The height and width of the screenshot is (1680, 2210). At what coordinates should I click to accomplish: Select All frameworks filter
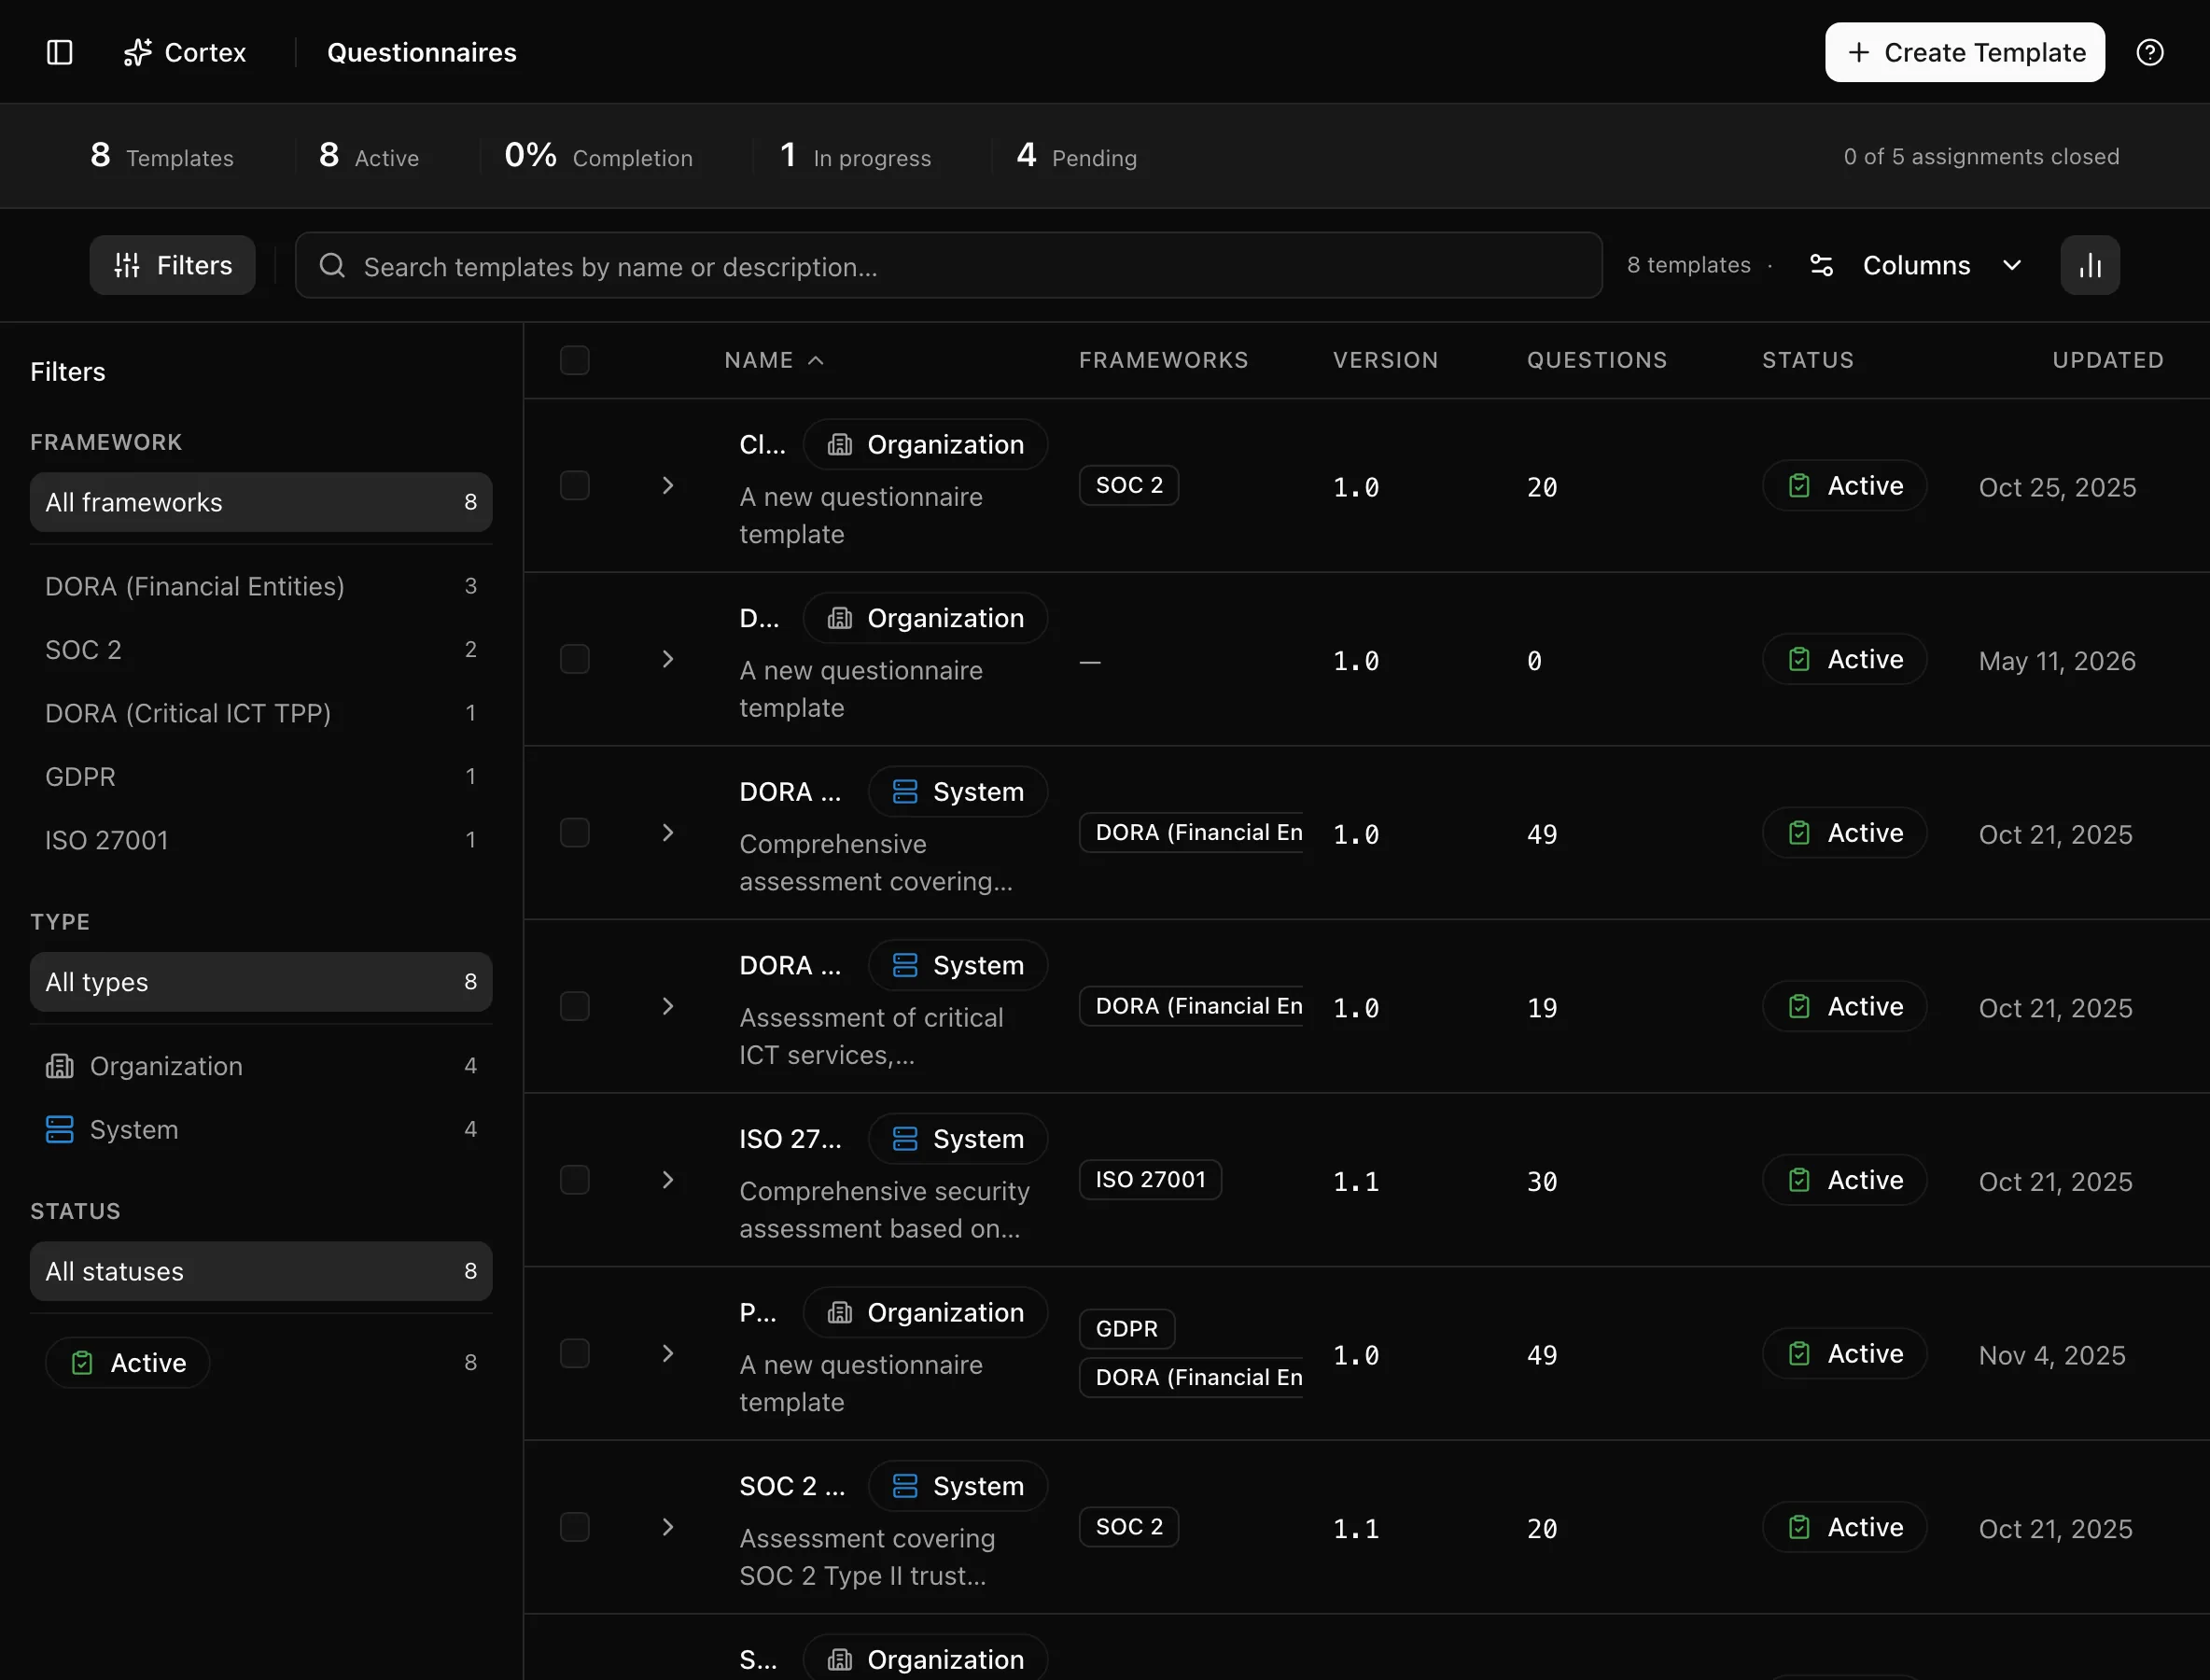click(x=261, y=502)
